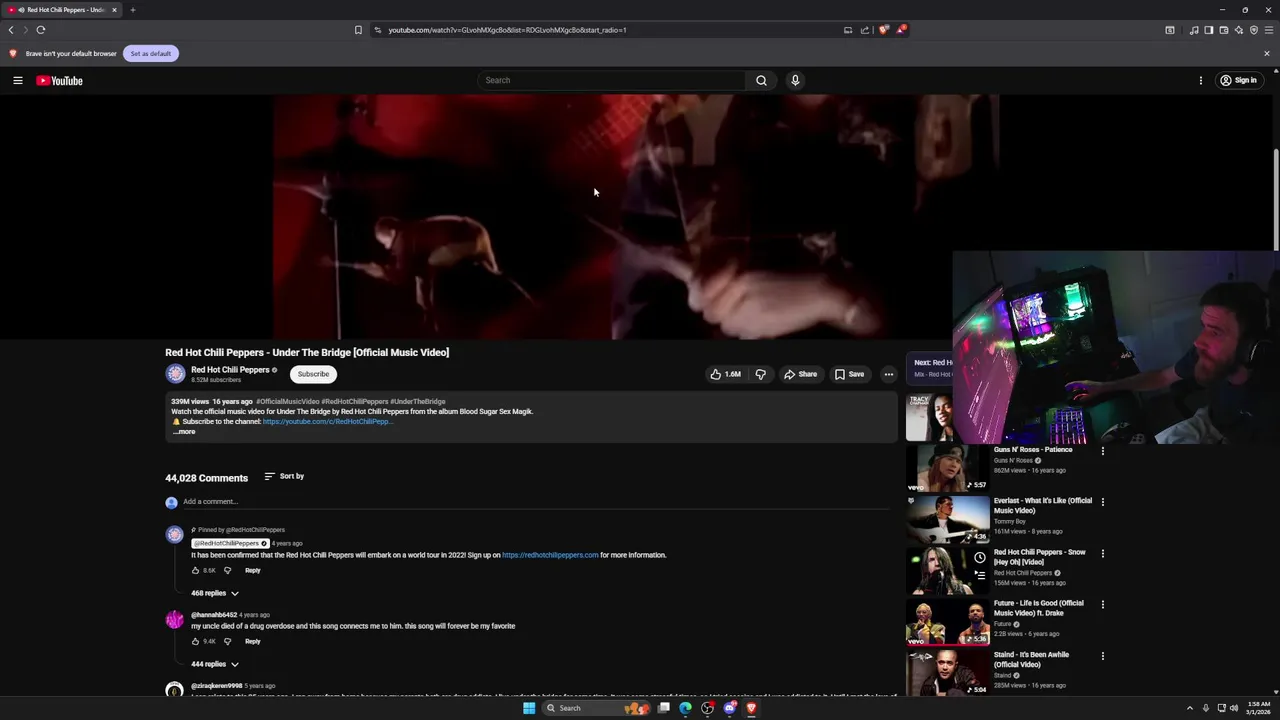Open Discord from the taskbar
1280x720 pixels.
tap(729, 708)
